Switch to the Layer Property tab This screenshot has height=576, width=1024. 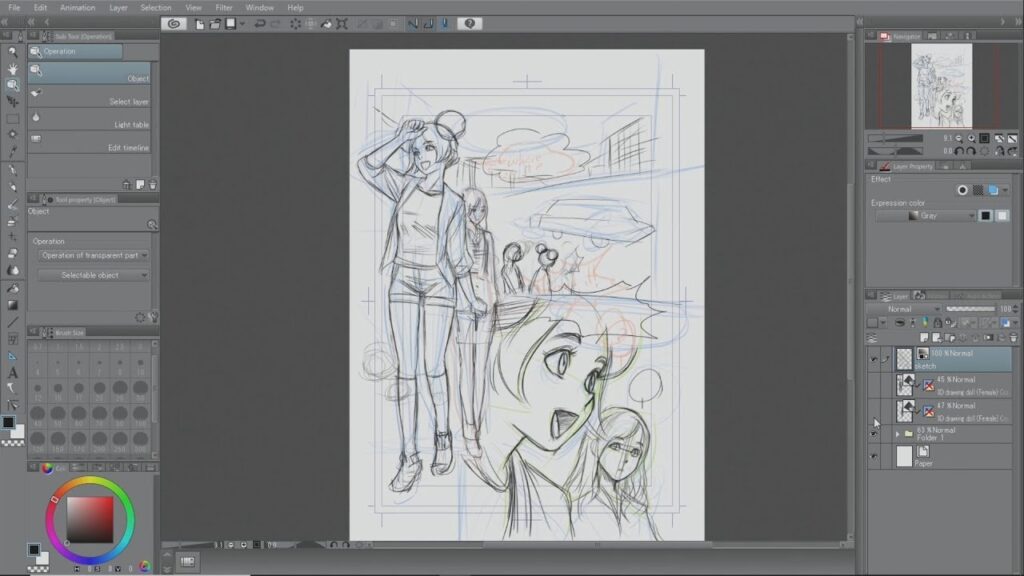coord(906,166)
